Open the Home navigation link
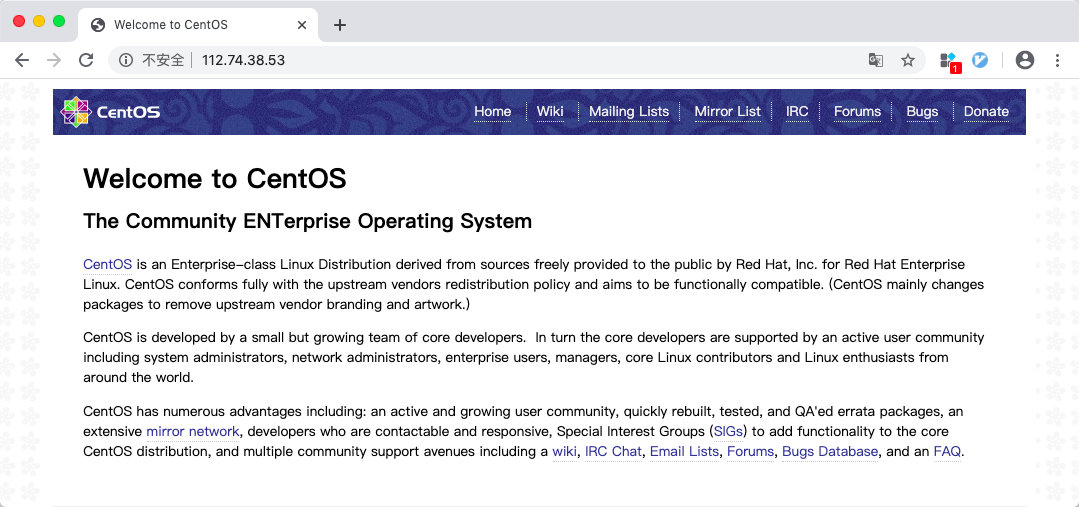 point(493,111)
